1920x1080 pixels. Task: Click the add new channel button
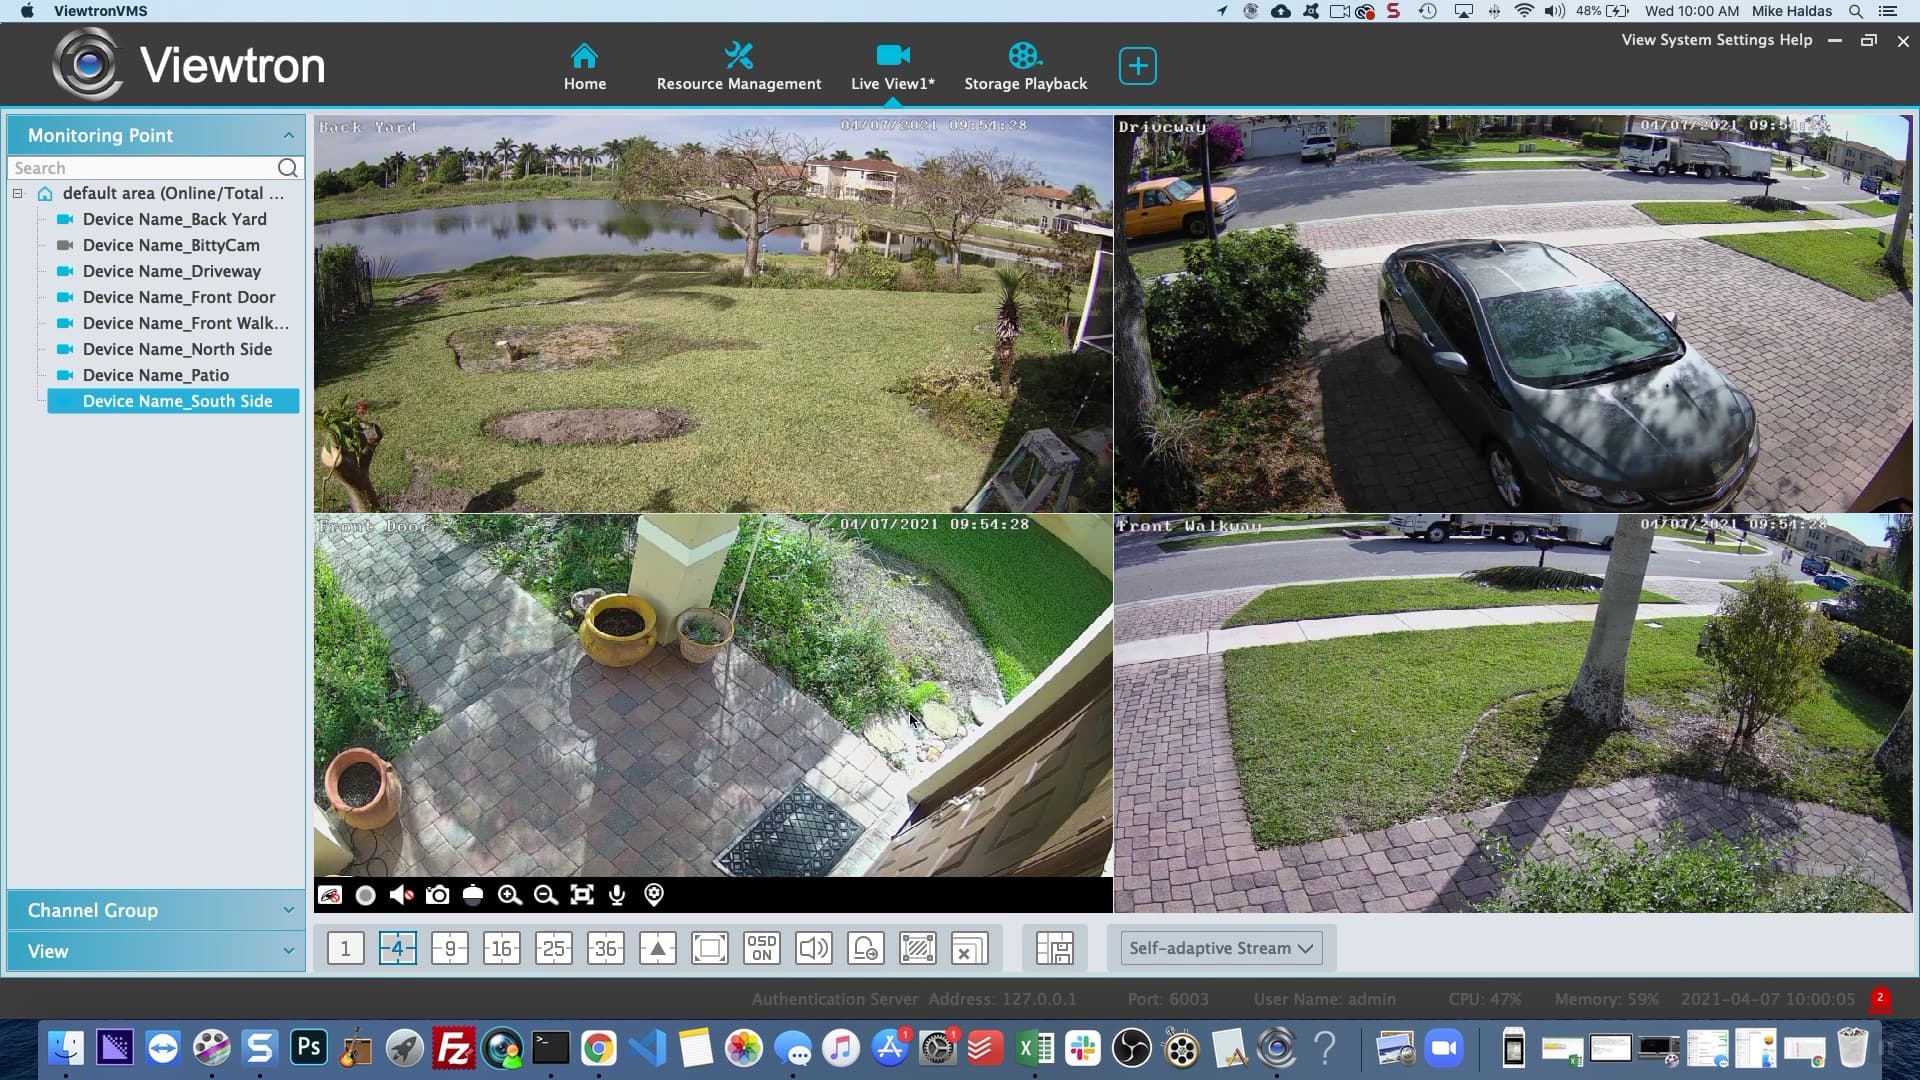pyautogui.click(x=1137, y=65)
